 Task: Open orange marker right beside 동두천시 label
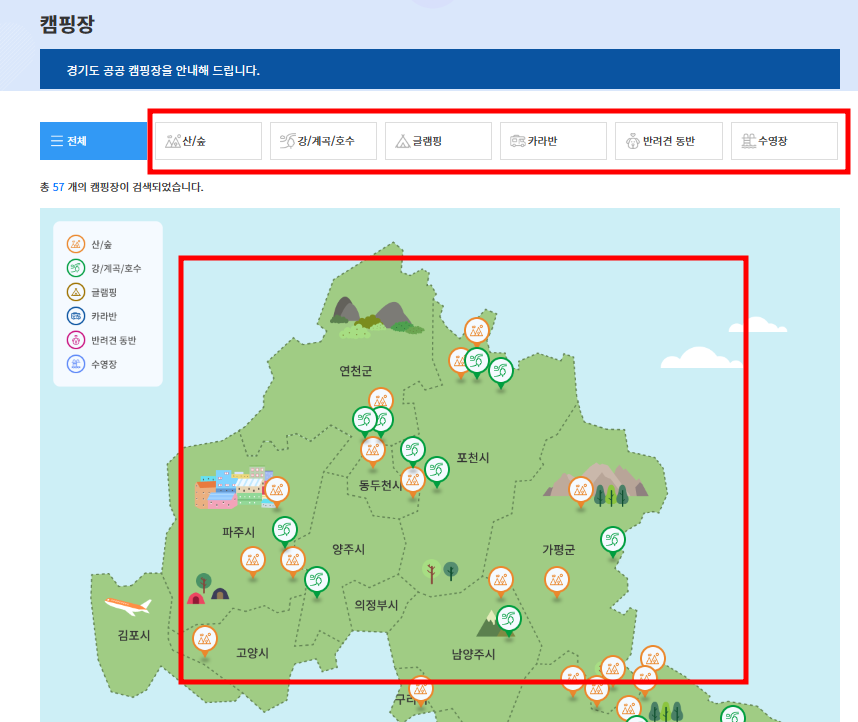click(x=413, y=480)
